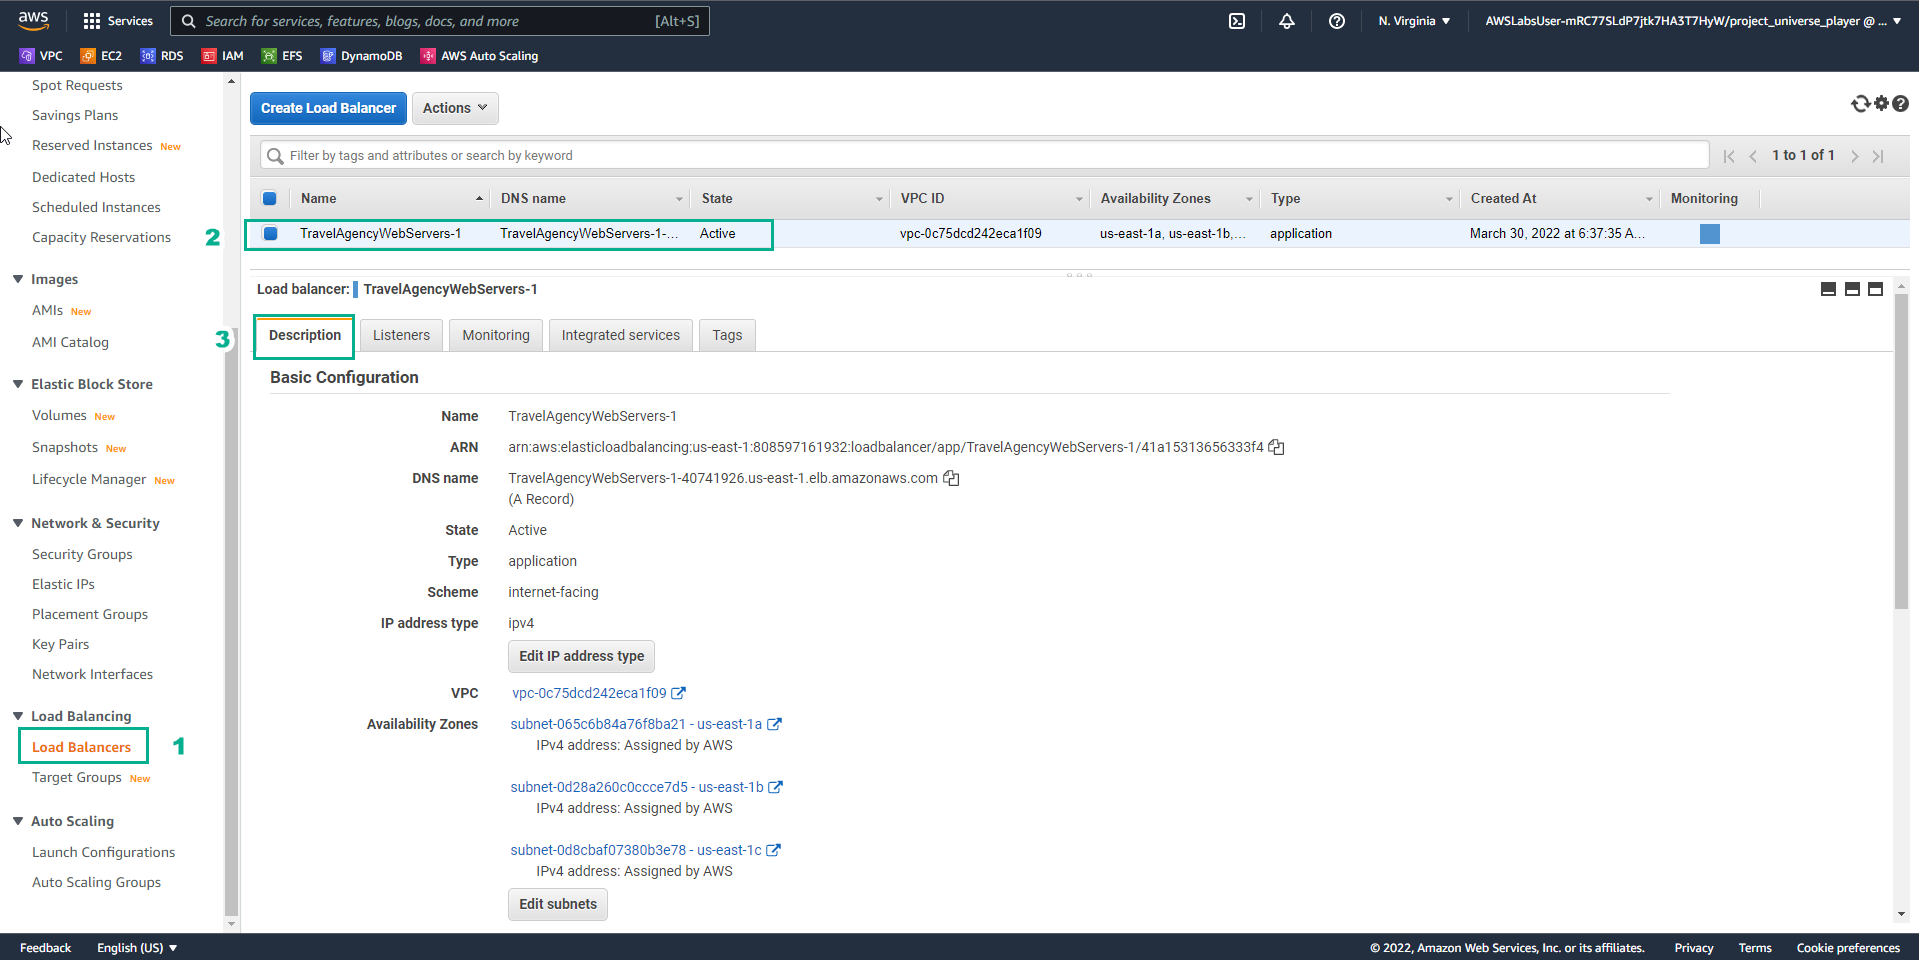Focus the AWS services search box
1919x960 pixels.
(x=440, y=21)
